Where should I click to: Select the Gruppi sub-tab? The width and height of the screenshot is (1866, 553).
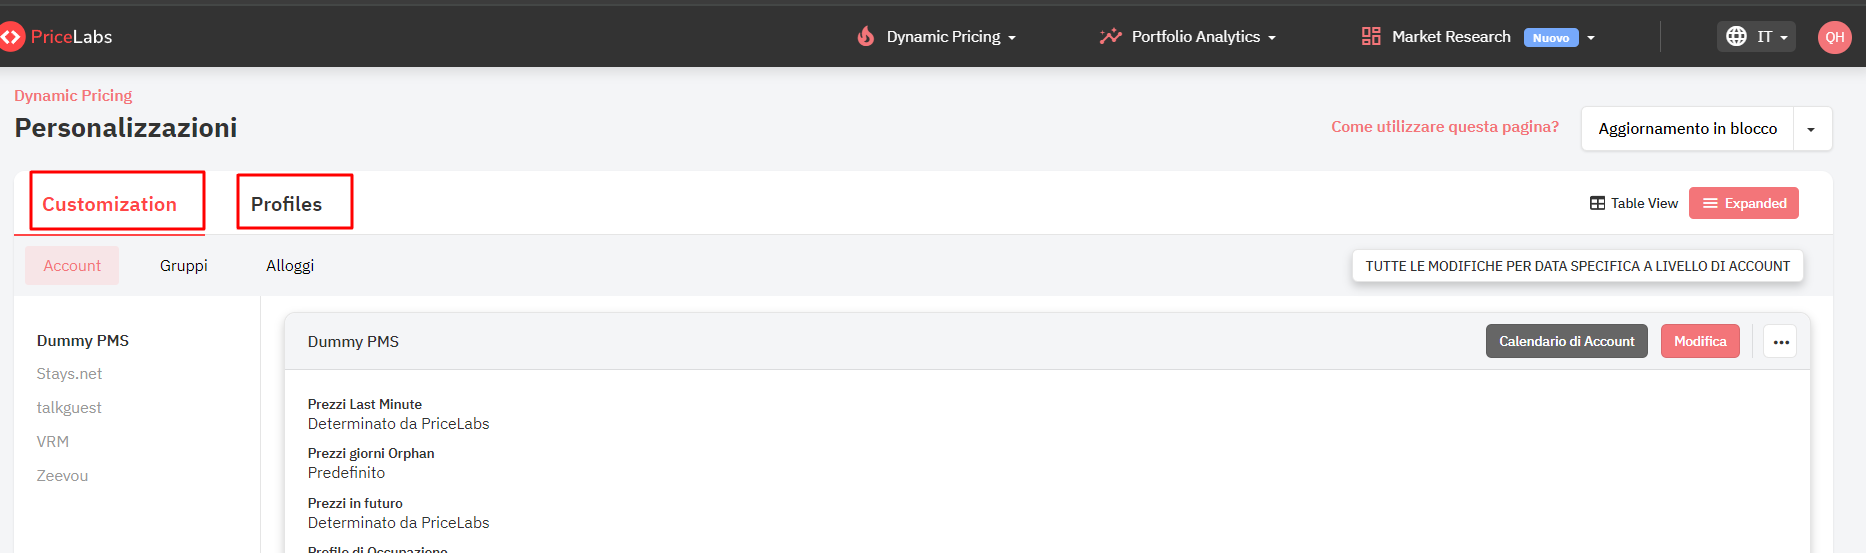click(184, 266)
